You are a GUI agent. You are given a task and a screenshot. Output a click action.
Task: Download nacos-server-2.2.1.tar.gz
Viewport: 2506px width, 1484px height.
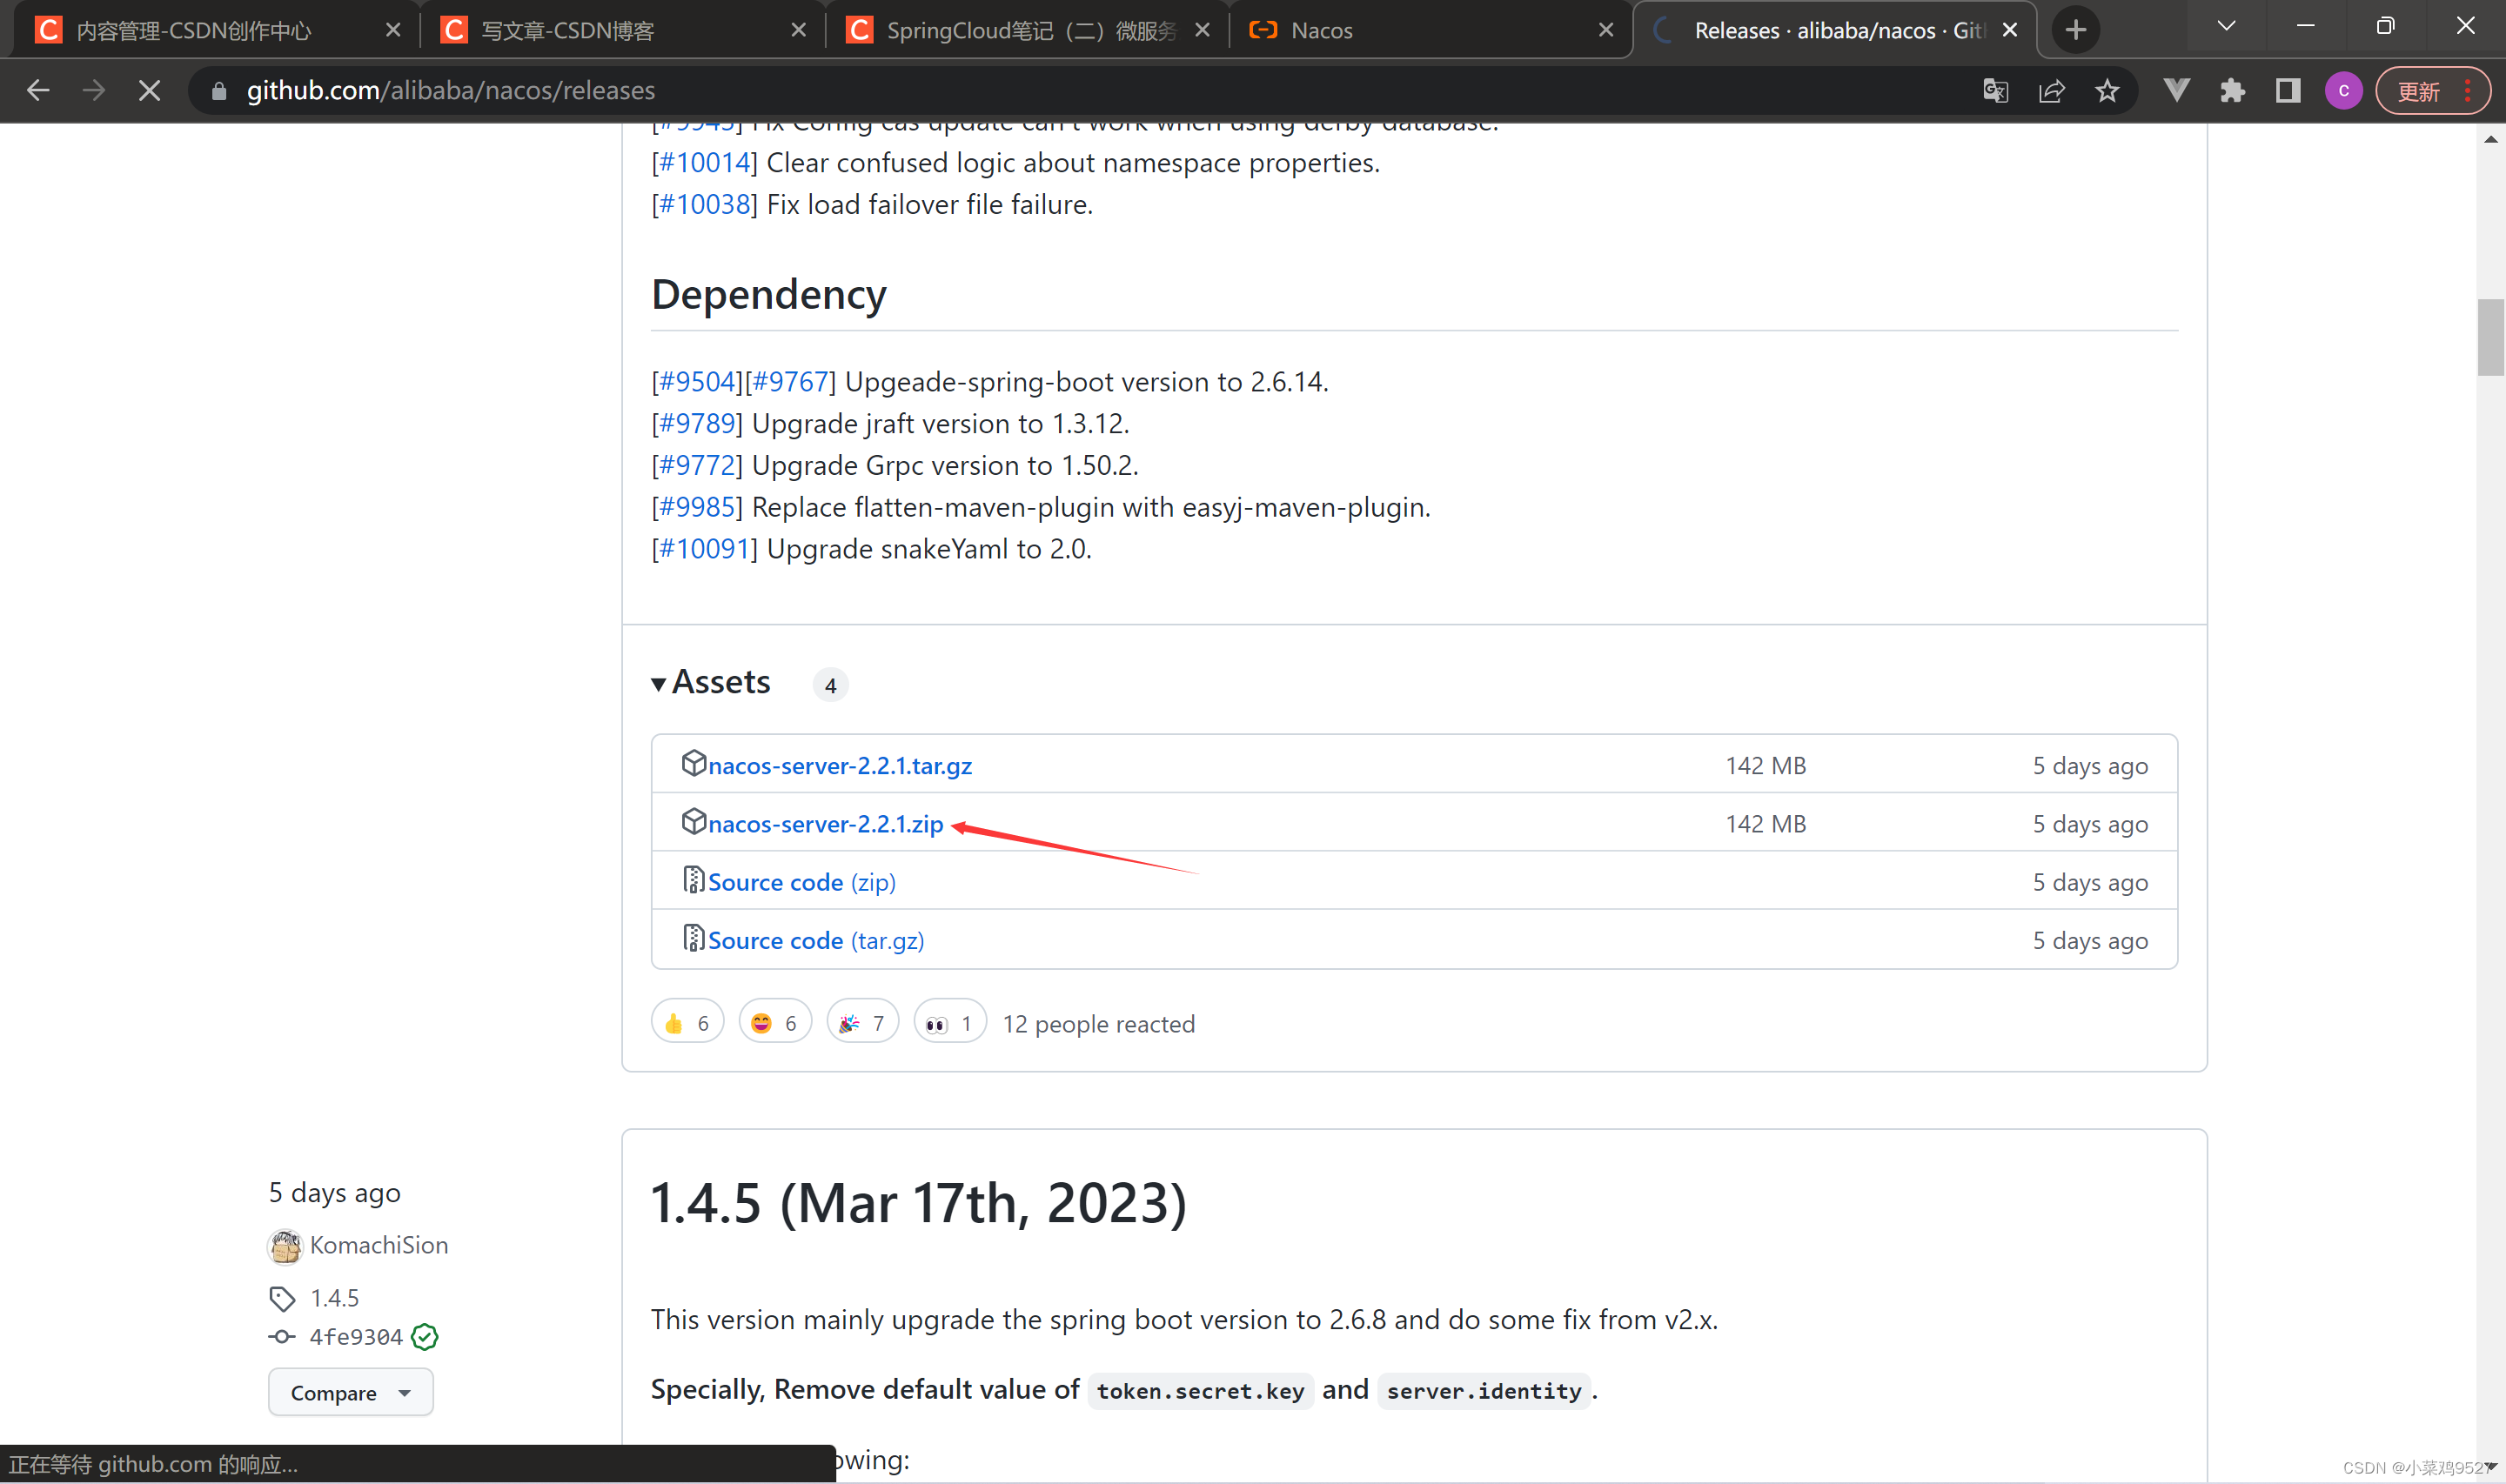click(840, 766)
